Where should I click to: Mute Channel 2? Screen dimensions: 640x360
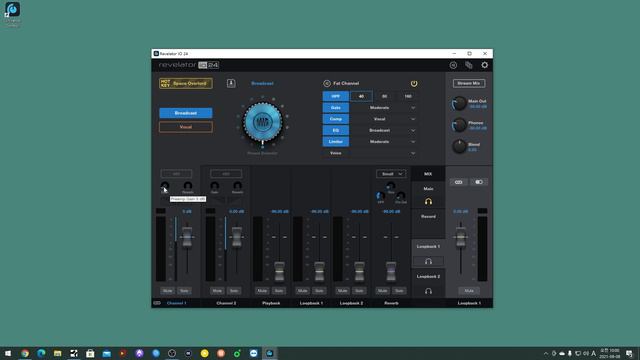point(217,291)
